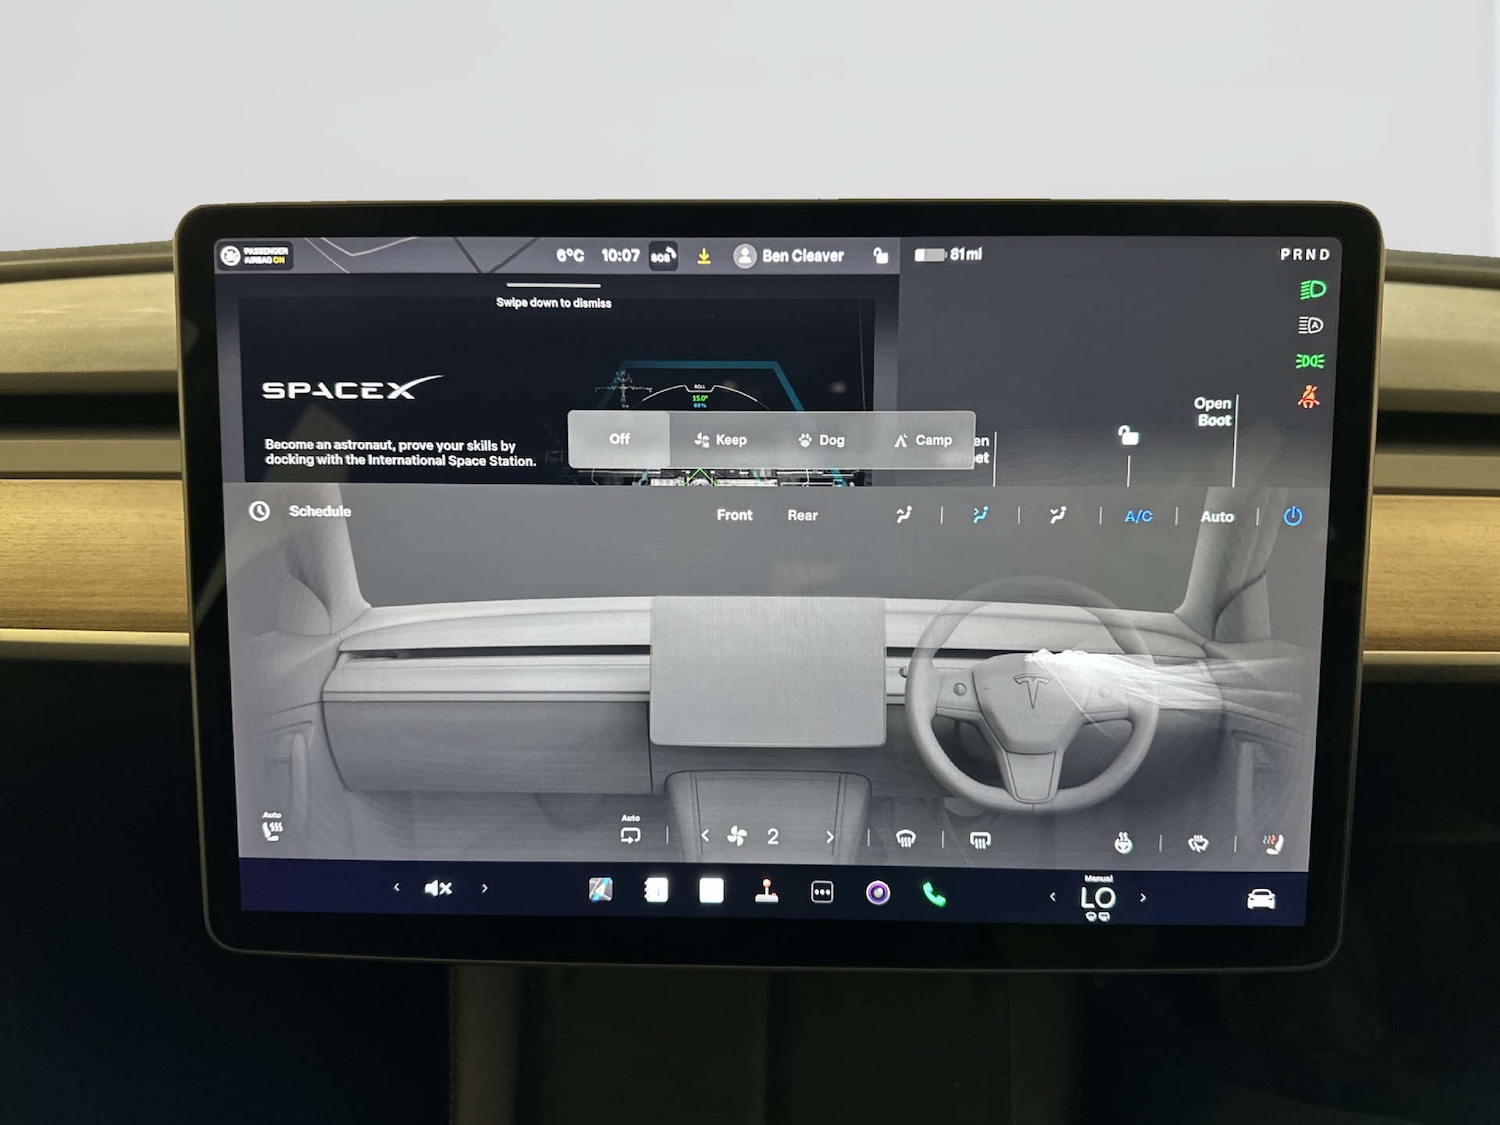Screen dimensions: 1500x1125
Task: Select Dog mode option
Action: click(822, 440)
